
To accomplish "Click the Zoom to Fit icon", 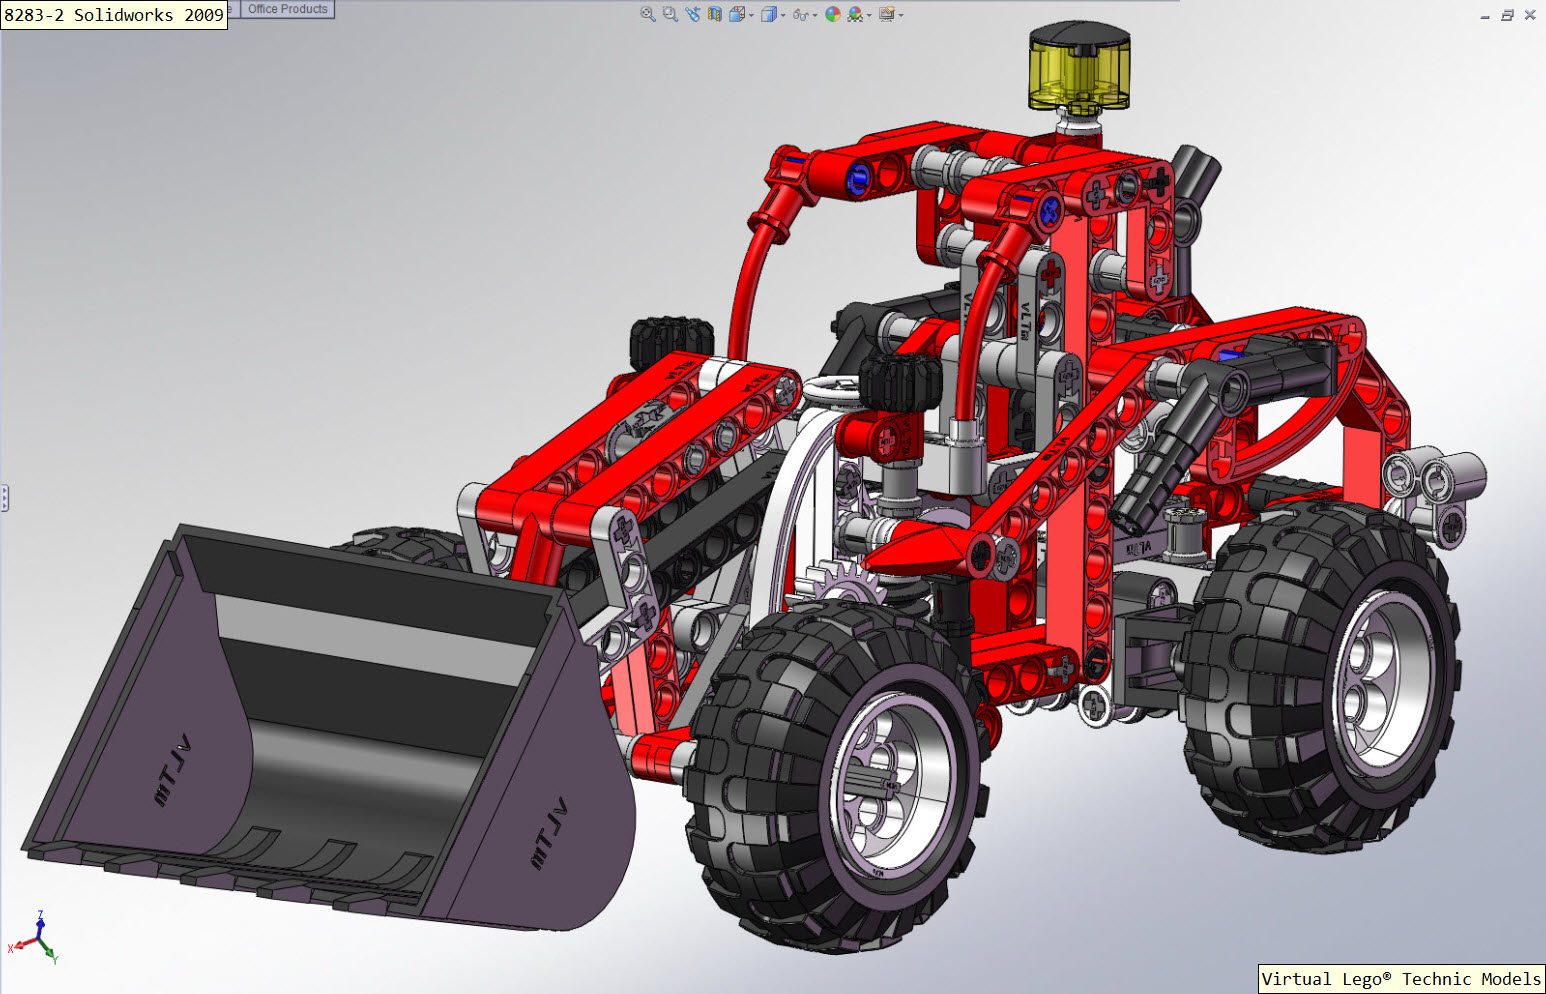I will [x=648, y=14].
